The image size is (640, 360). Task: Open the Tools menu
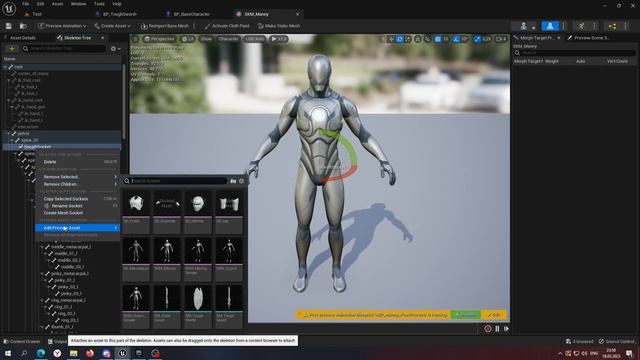point(99,4)
